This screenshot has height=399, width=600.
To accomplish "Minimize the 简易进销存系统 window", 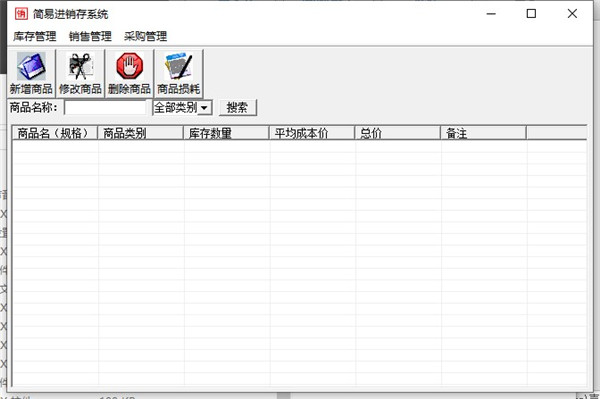I will tap(491, 14).
